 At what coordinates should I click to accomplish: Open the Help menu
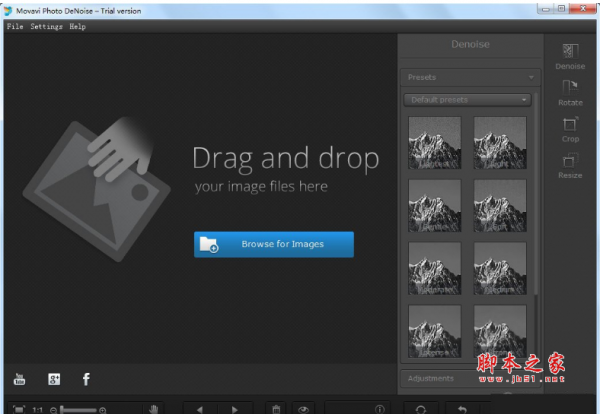click(77, 26)
